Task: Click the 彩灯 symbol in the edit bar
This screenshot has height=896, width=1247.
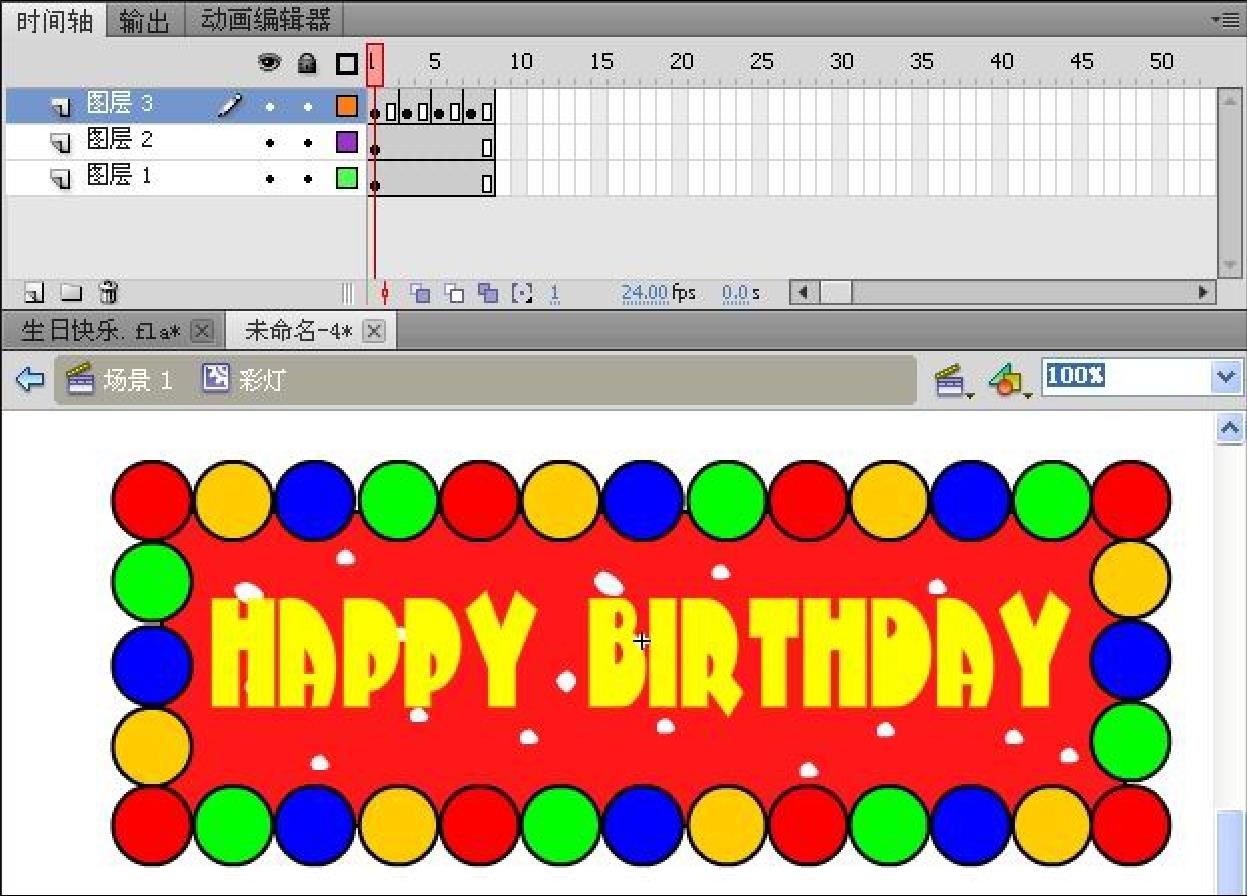Action: click(245, 380)
